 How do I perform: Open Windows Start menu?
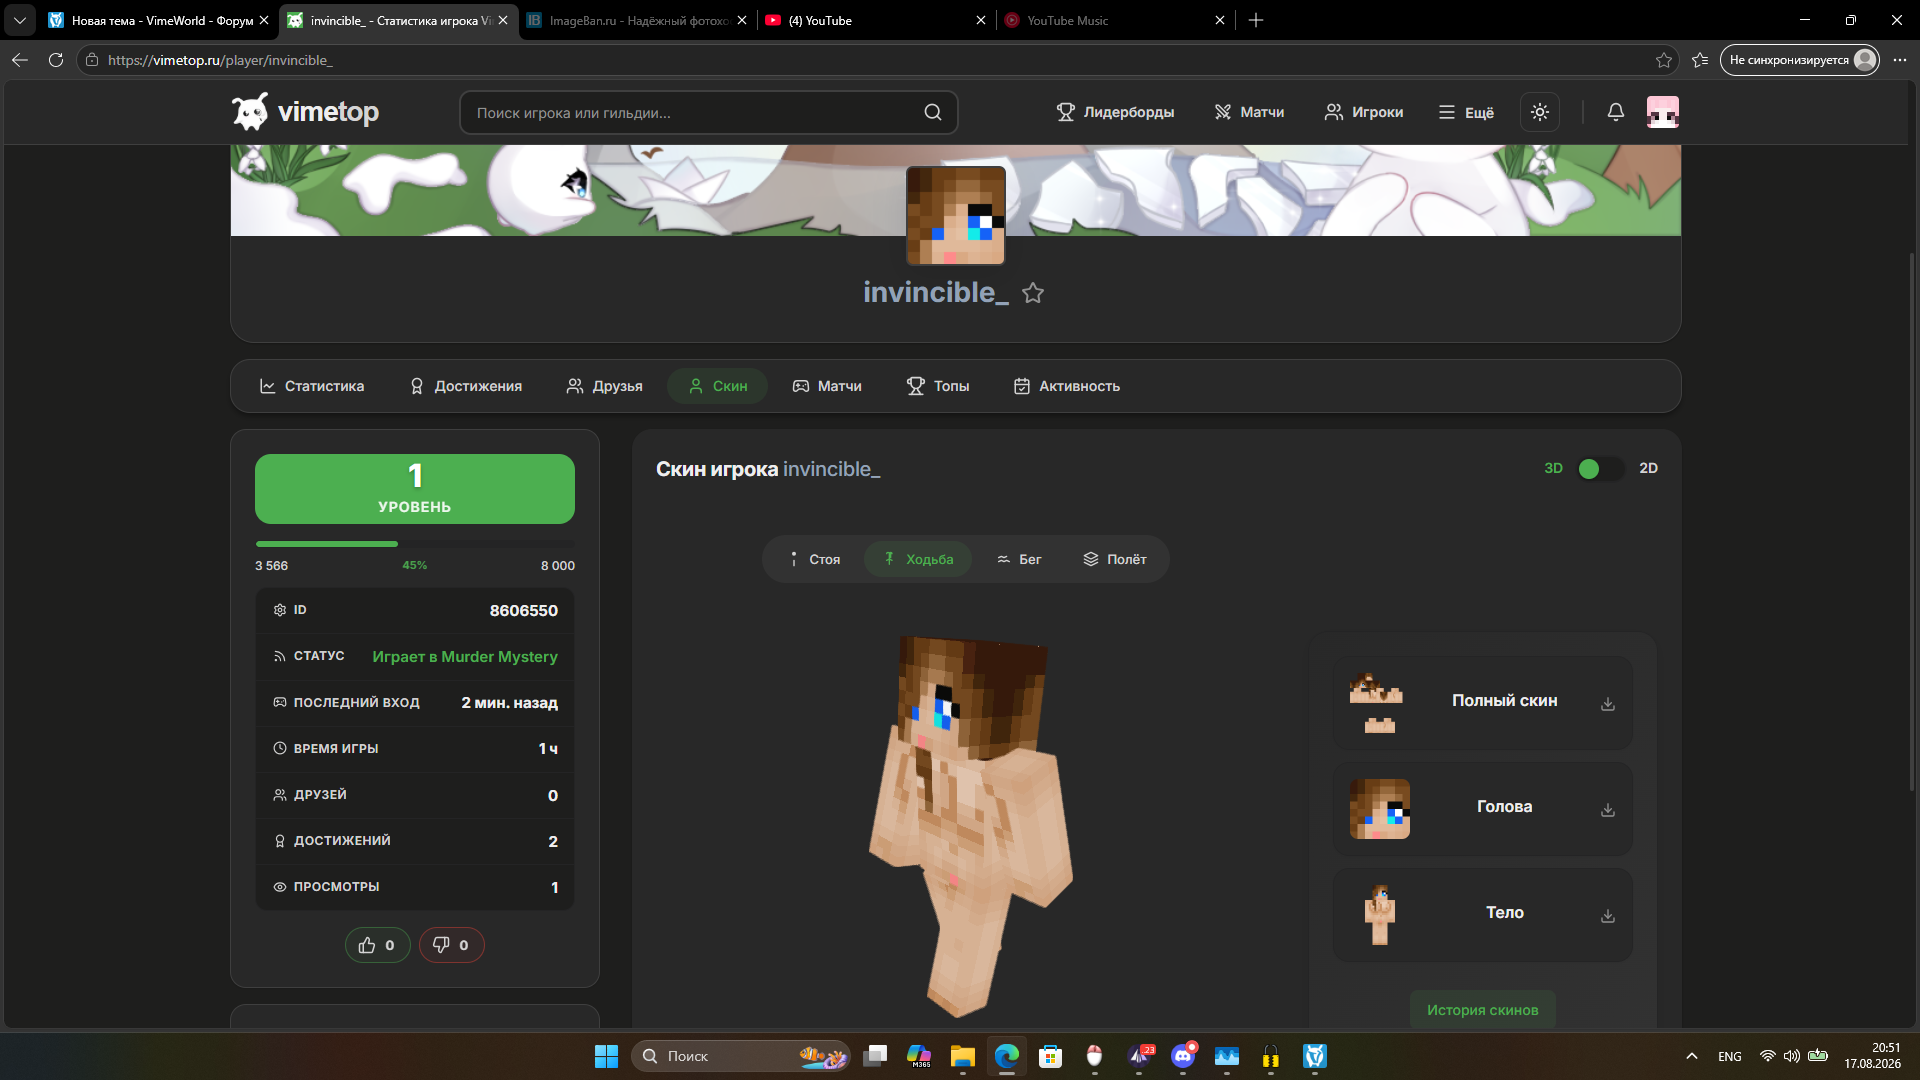[x=606, y=1056]
